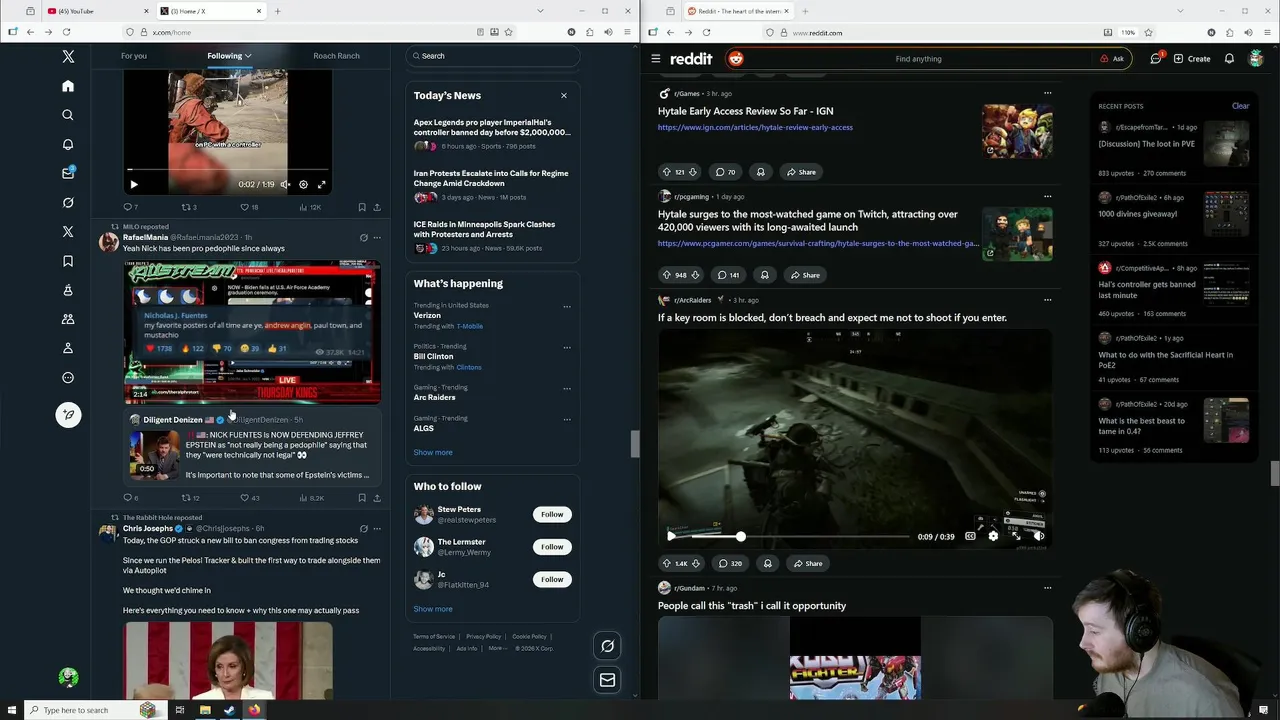Screen dimensions: 1280x720
Task: Upvote the Hytale IGN review post
Action: point(667,172)
